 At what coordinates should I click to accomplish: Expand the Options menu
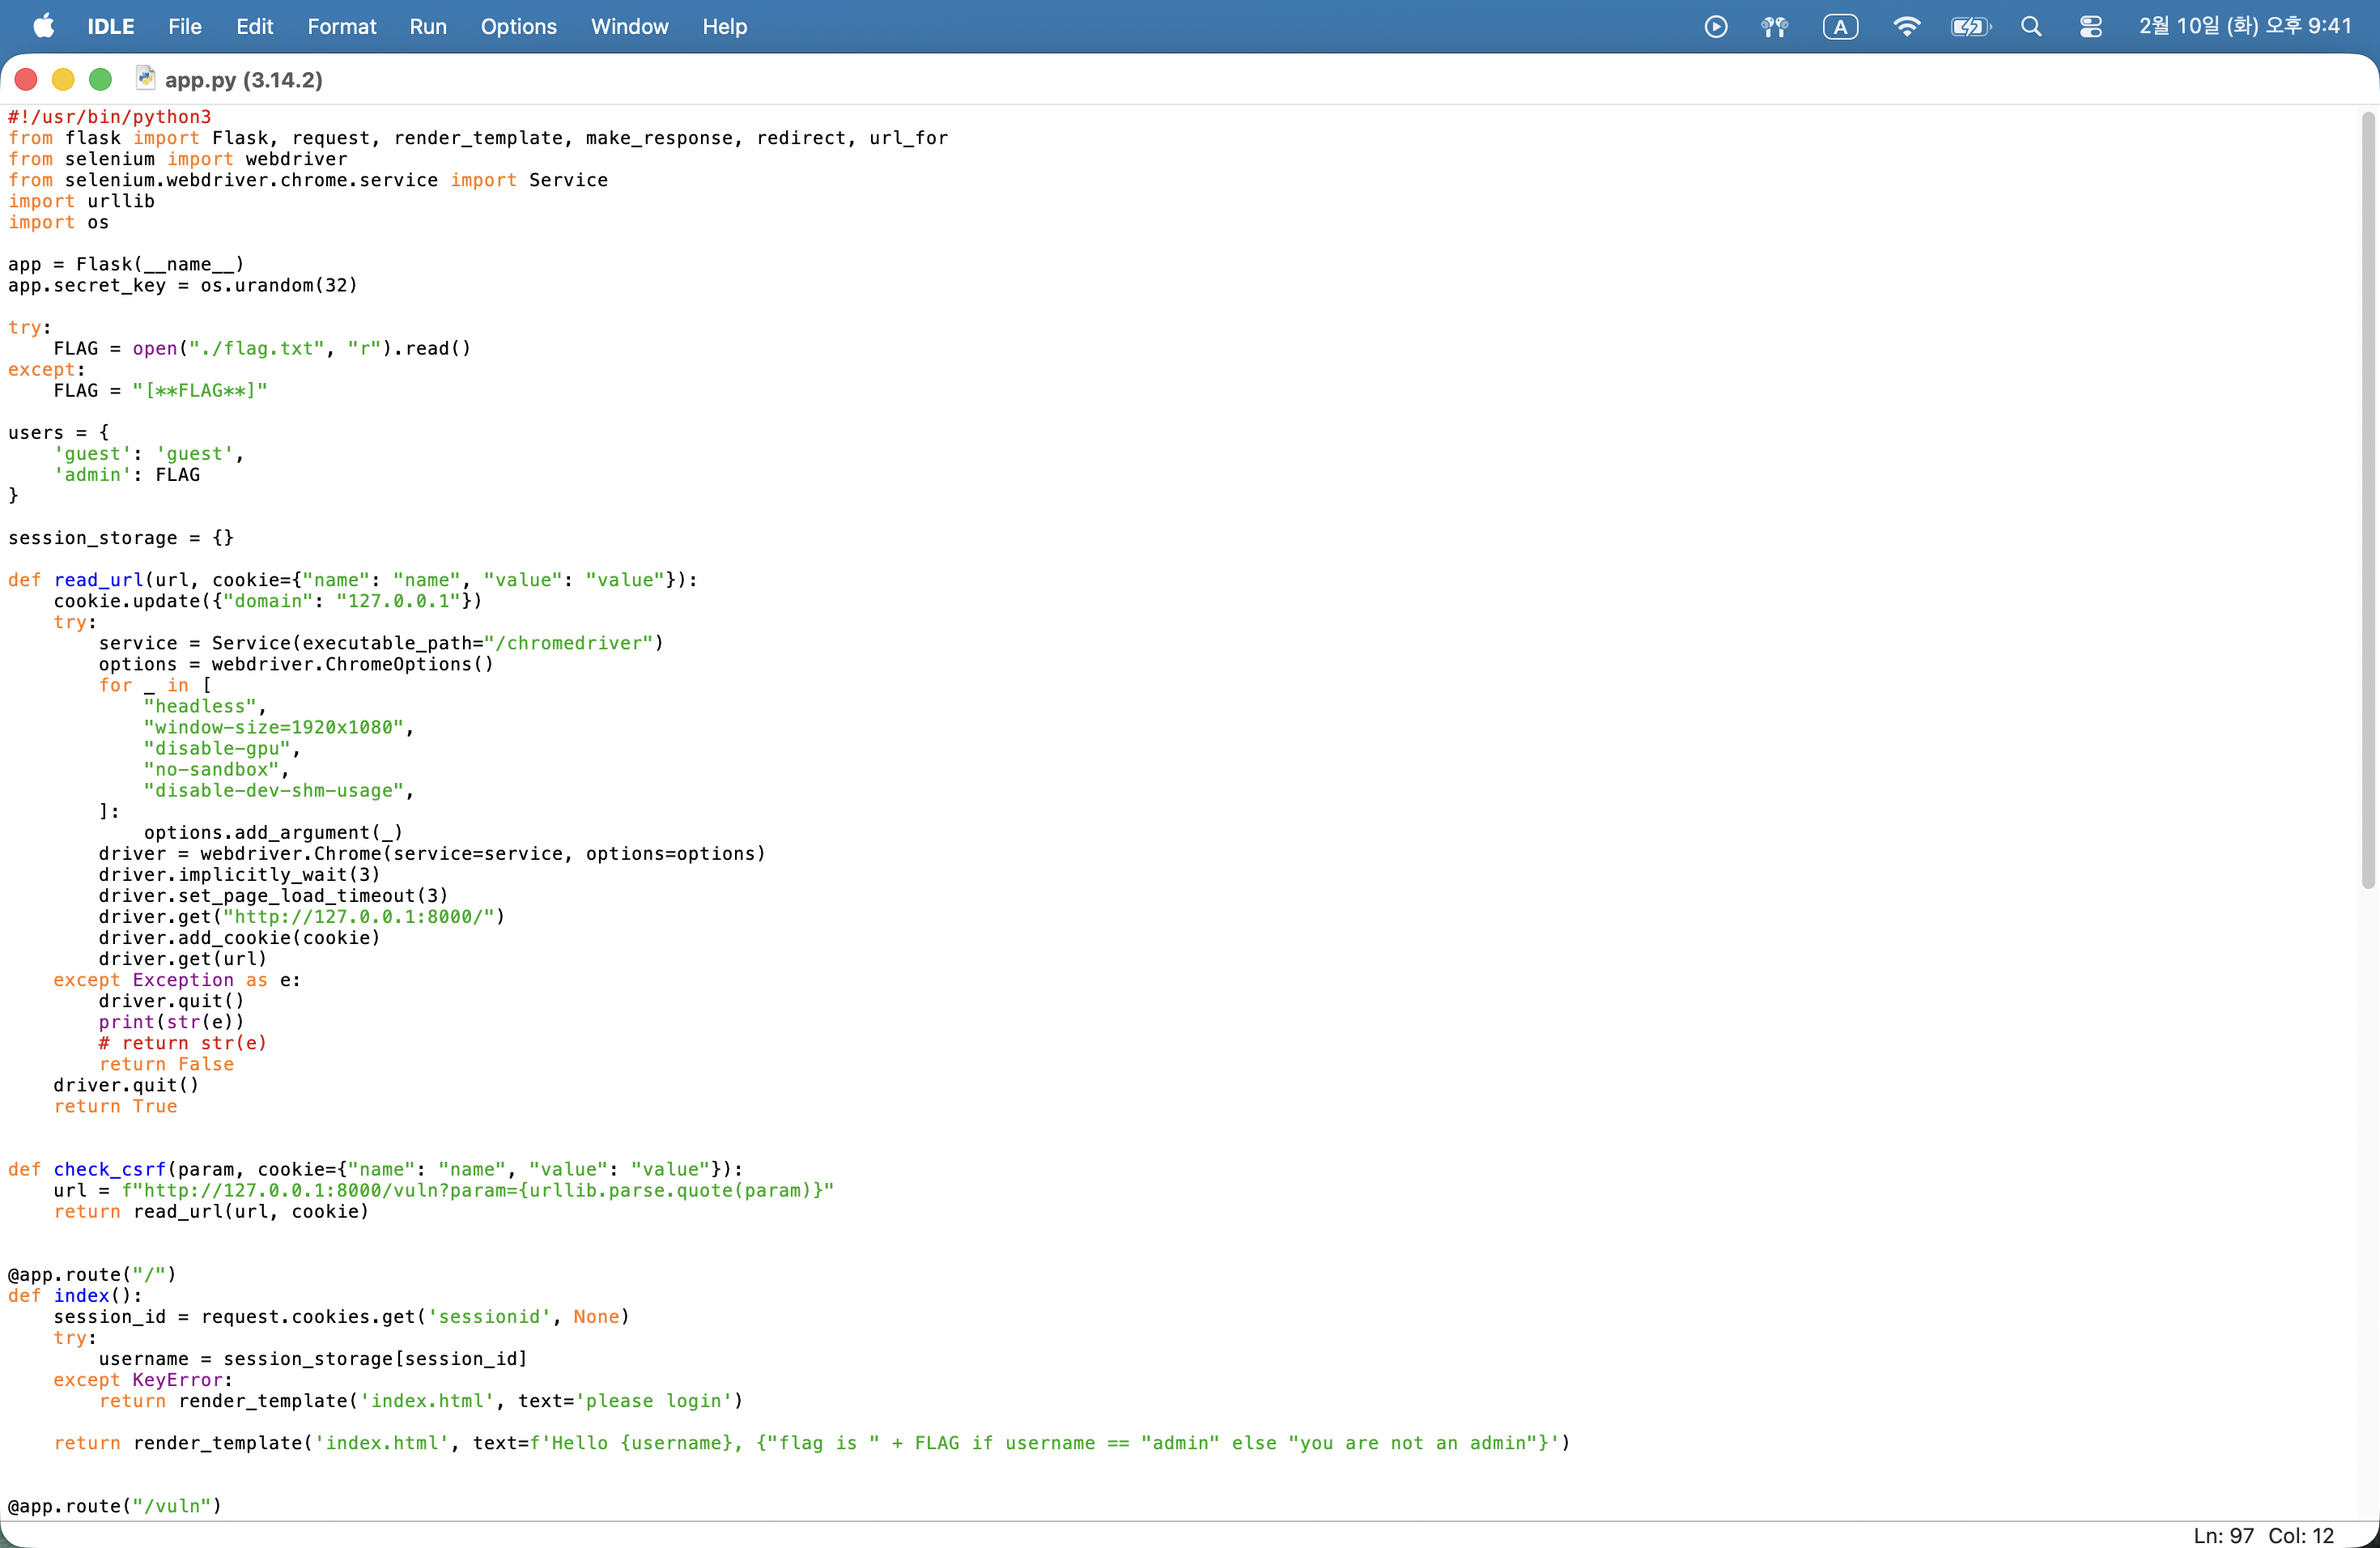click(x=518, y=27)
